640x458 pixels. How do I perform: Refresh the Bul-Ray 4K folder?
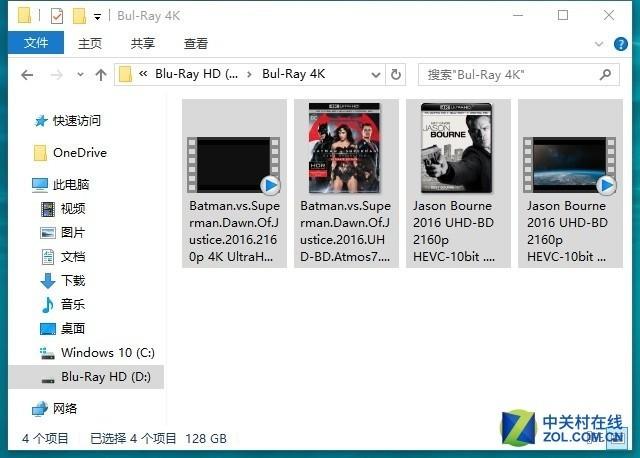(396, 75)
